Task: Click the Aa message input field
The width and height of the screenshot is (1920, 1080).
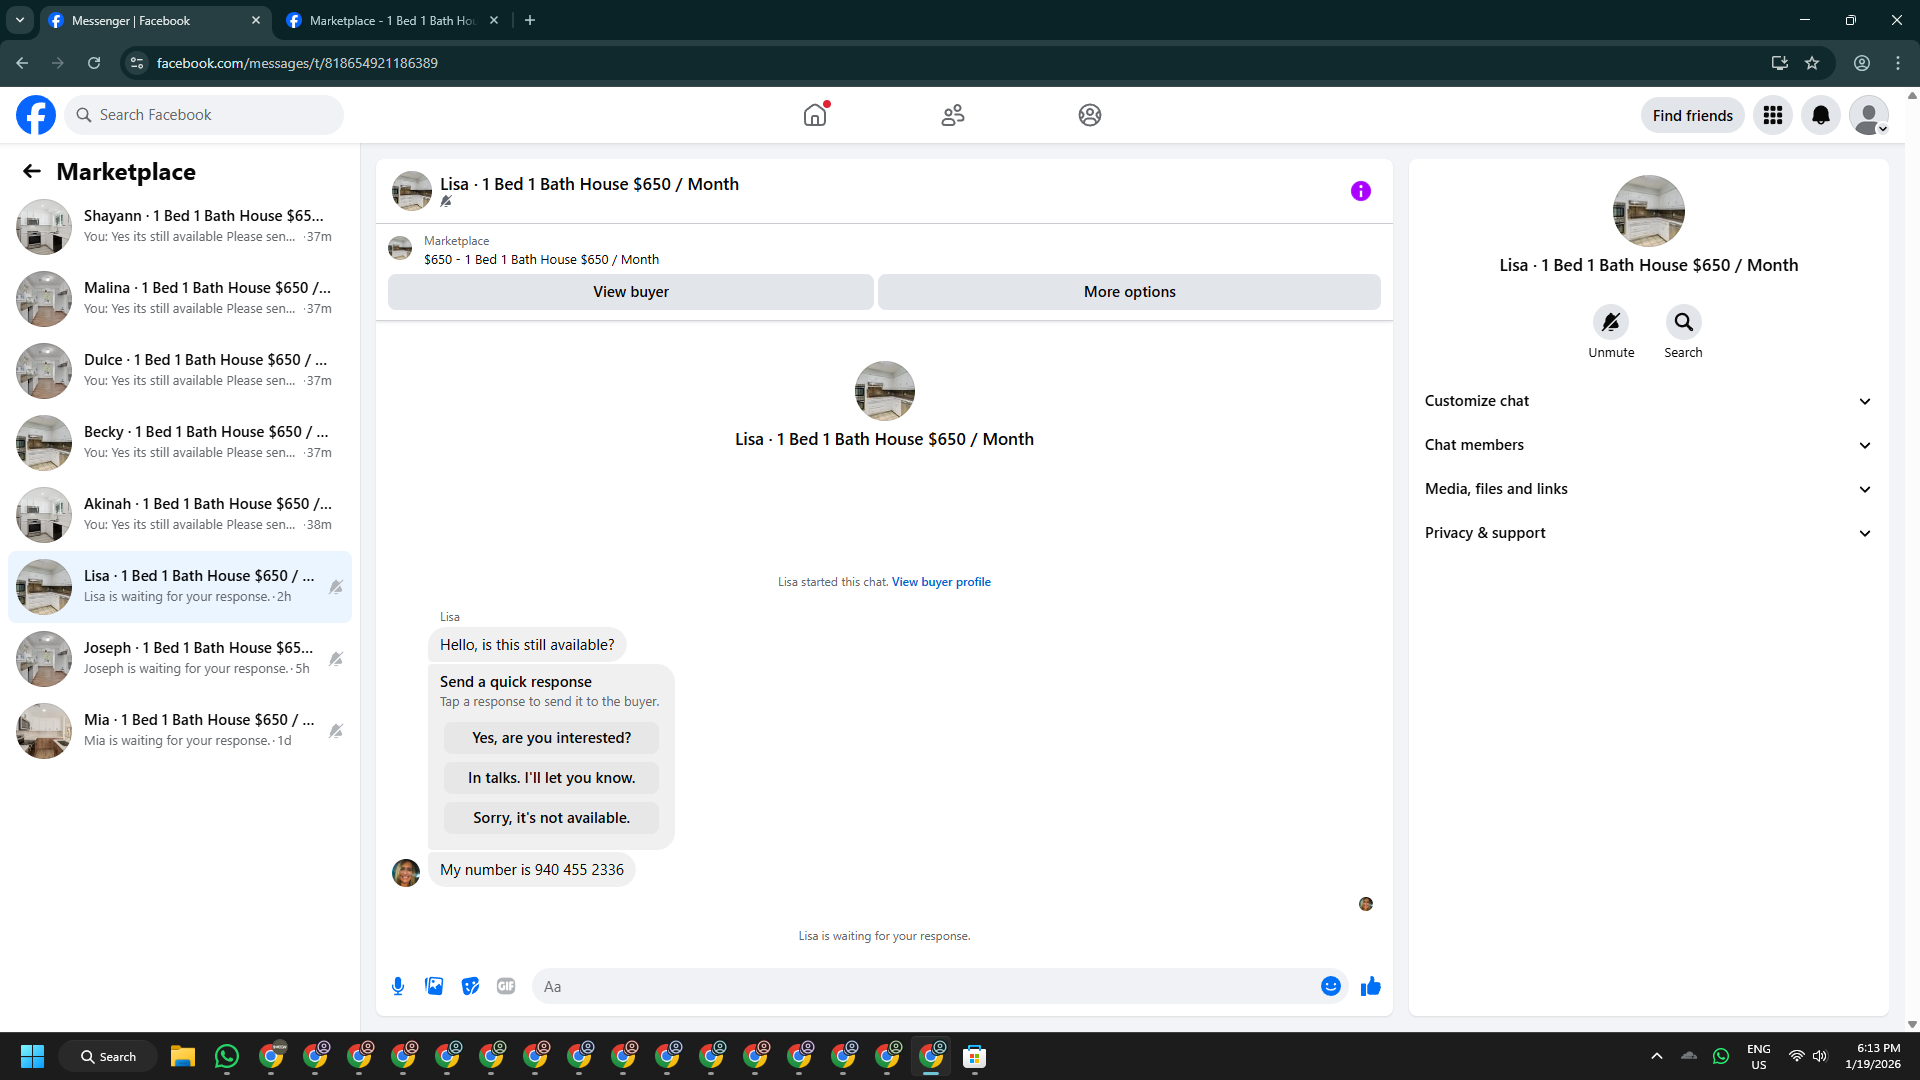Action: [925, 986]
